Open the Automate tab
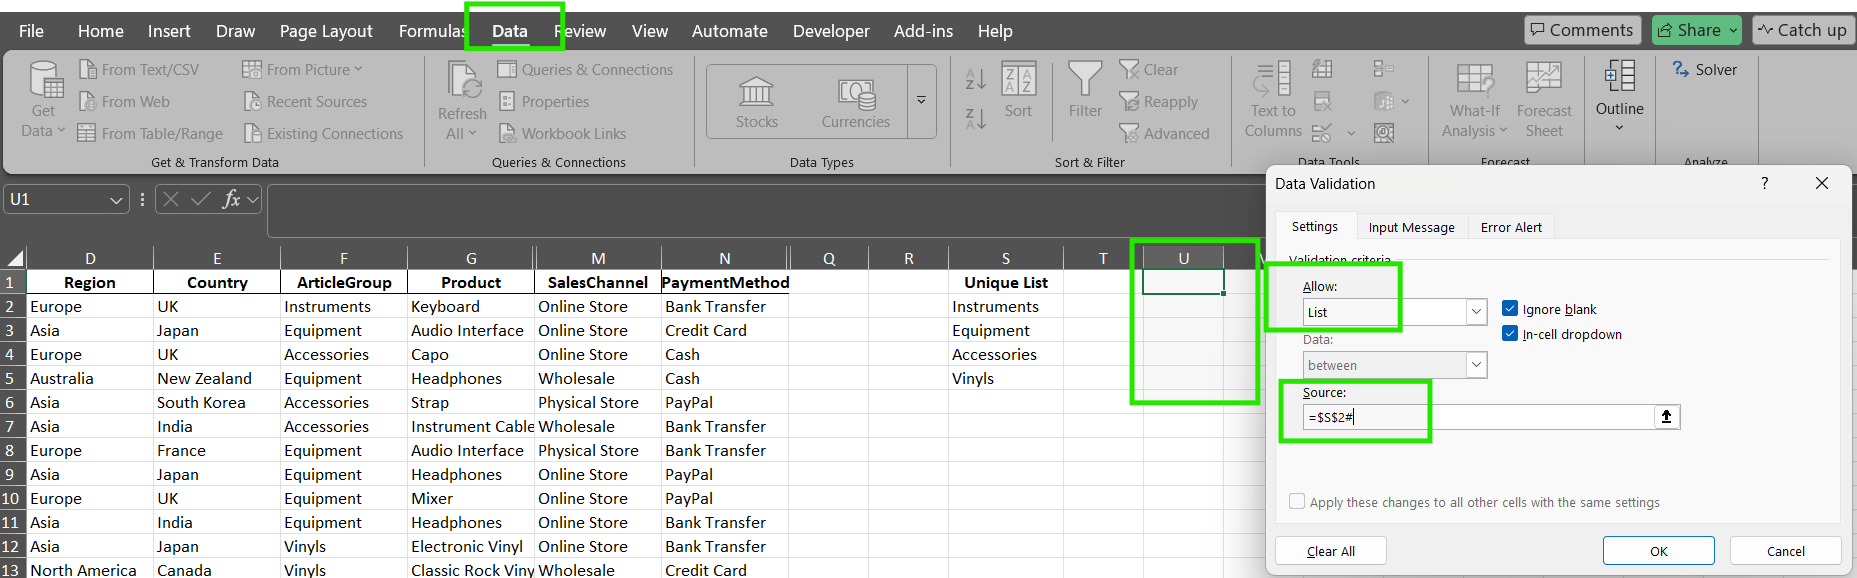Image resolution: width=1857 pixels, height=578 pixels. 730,31
